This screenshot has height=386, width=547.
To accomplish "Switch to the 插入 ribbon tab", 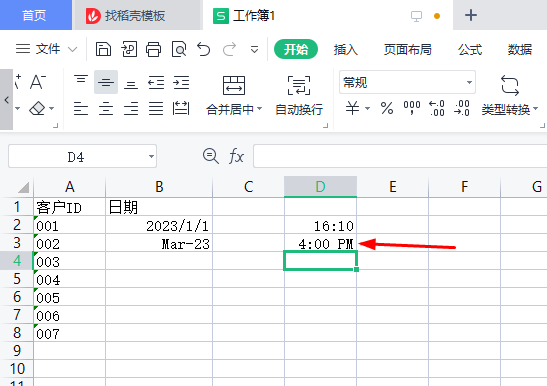I will click(x=345, y=50).
